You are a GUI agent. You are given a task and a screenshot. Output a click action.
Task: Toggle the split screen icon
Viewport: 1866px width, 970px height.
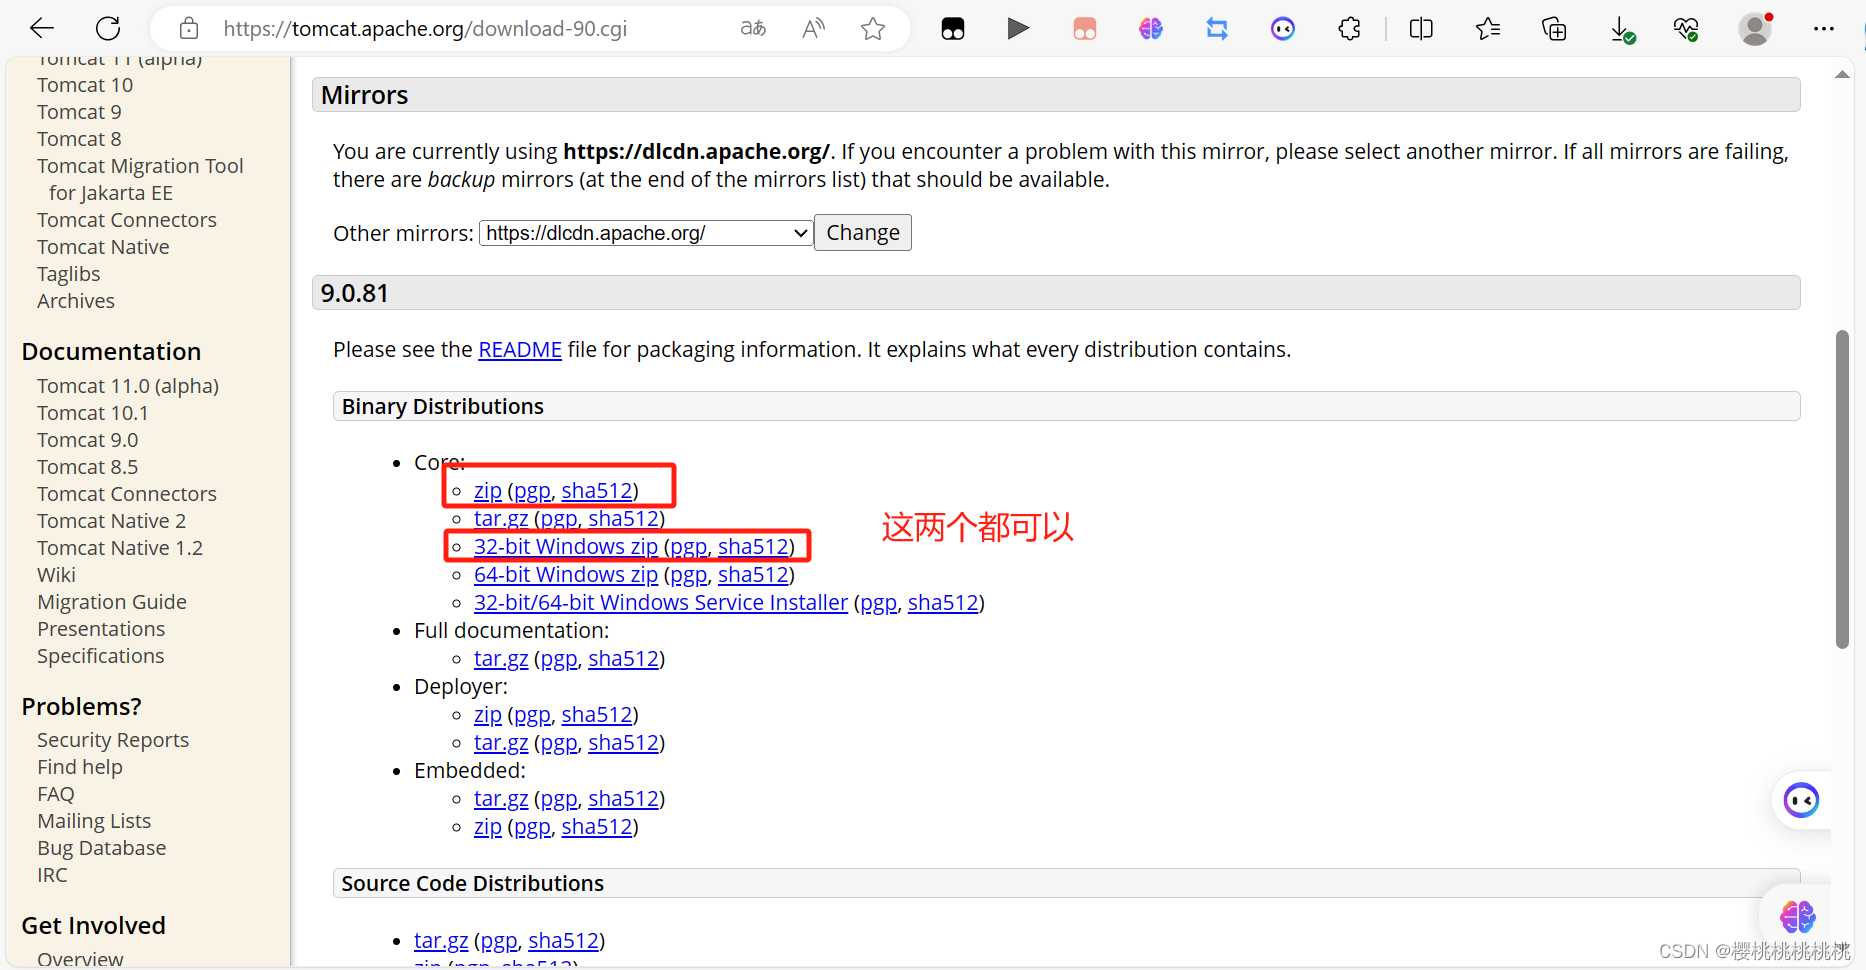pyautogui.click(x=1421, y=29)
